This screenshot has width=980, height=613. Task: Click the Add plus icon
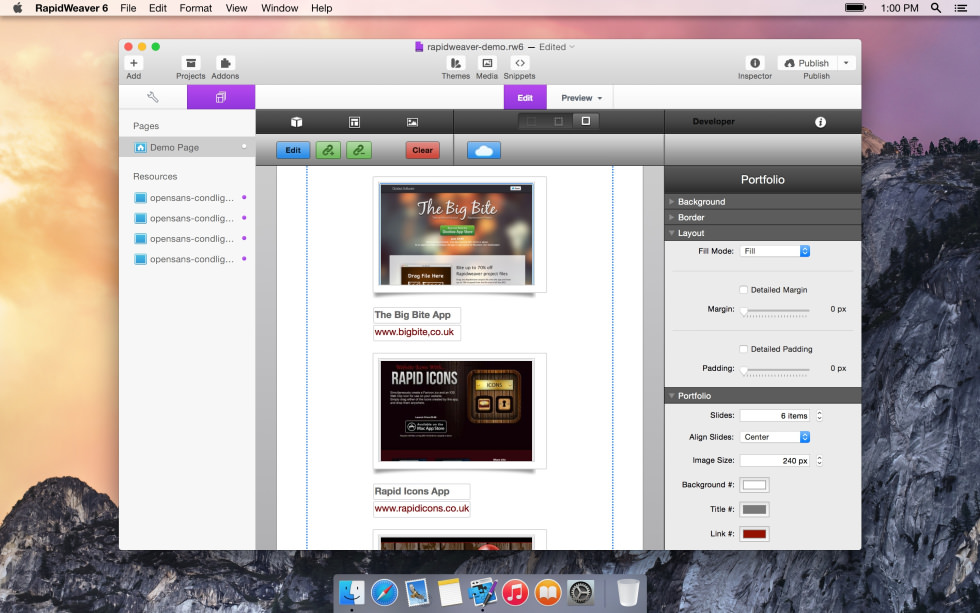[134, 63]
